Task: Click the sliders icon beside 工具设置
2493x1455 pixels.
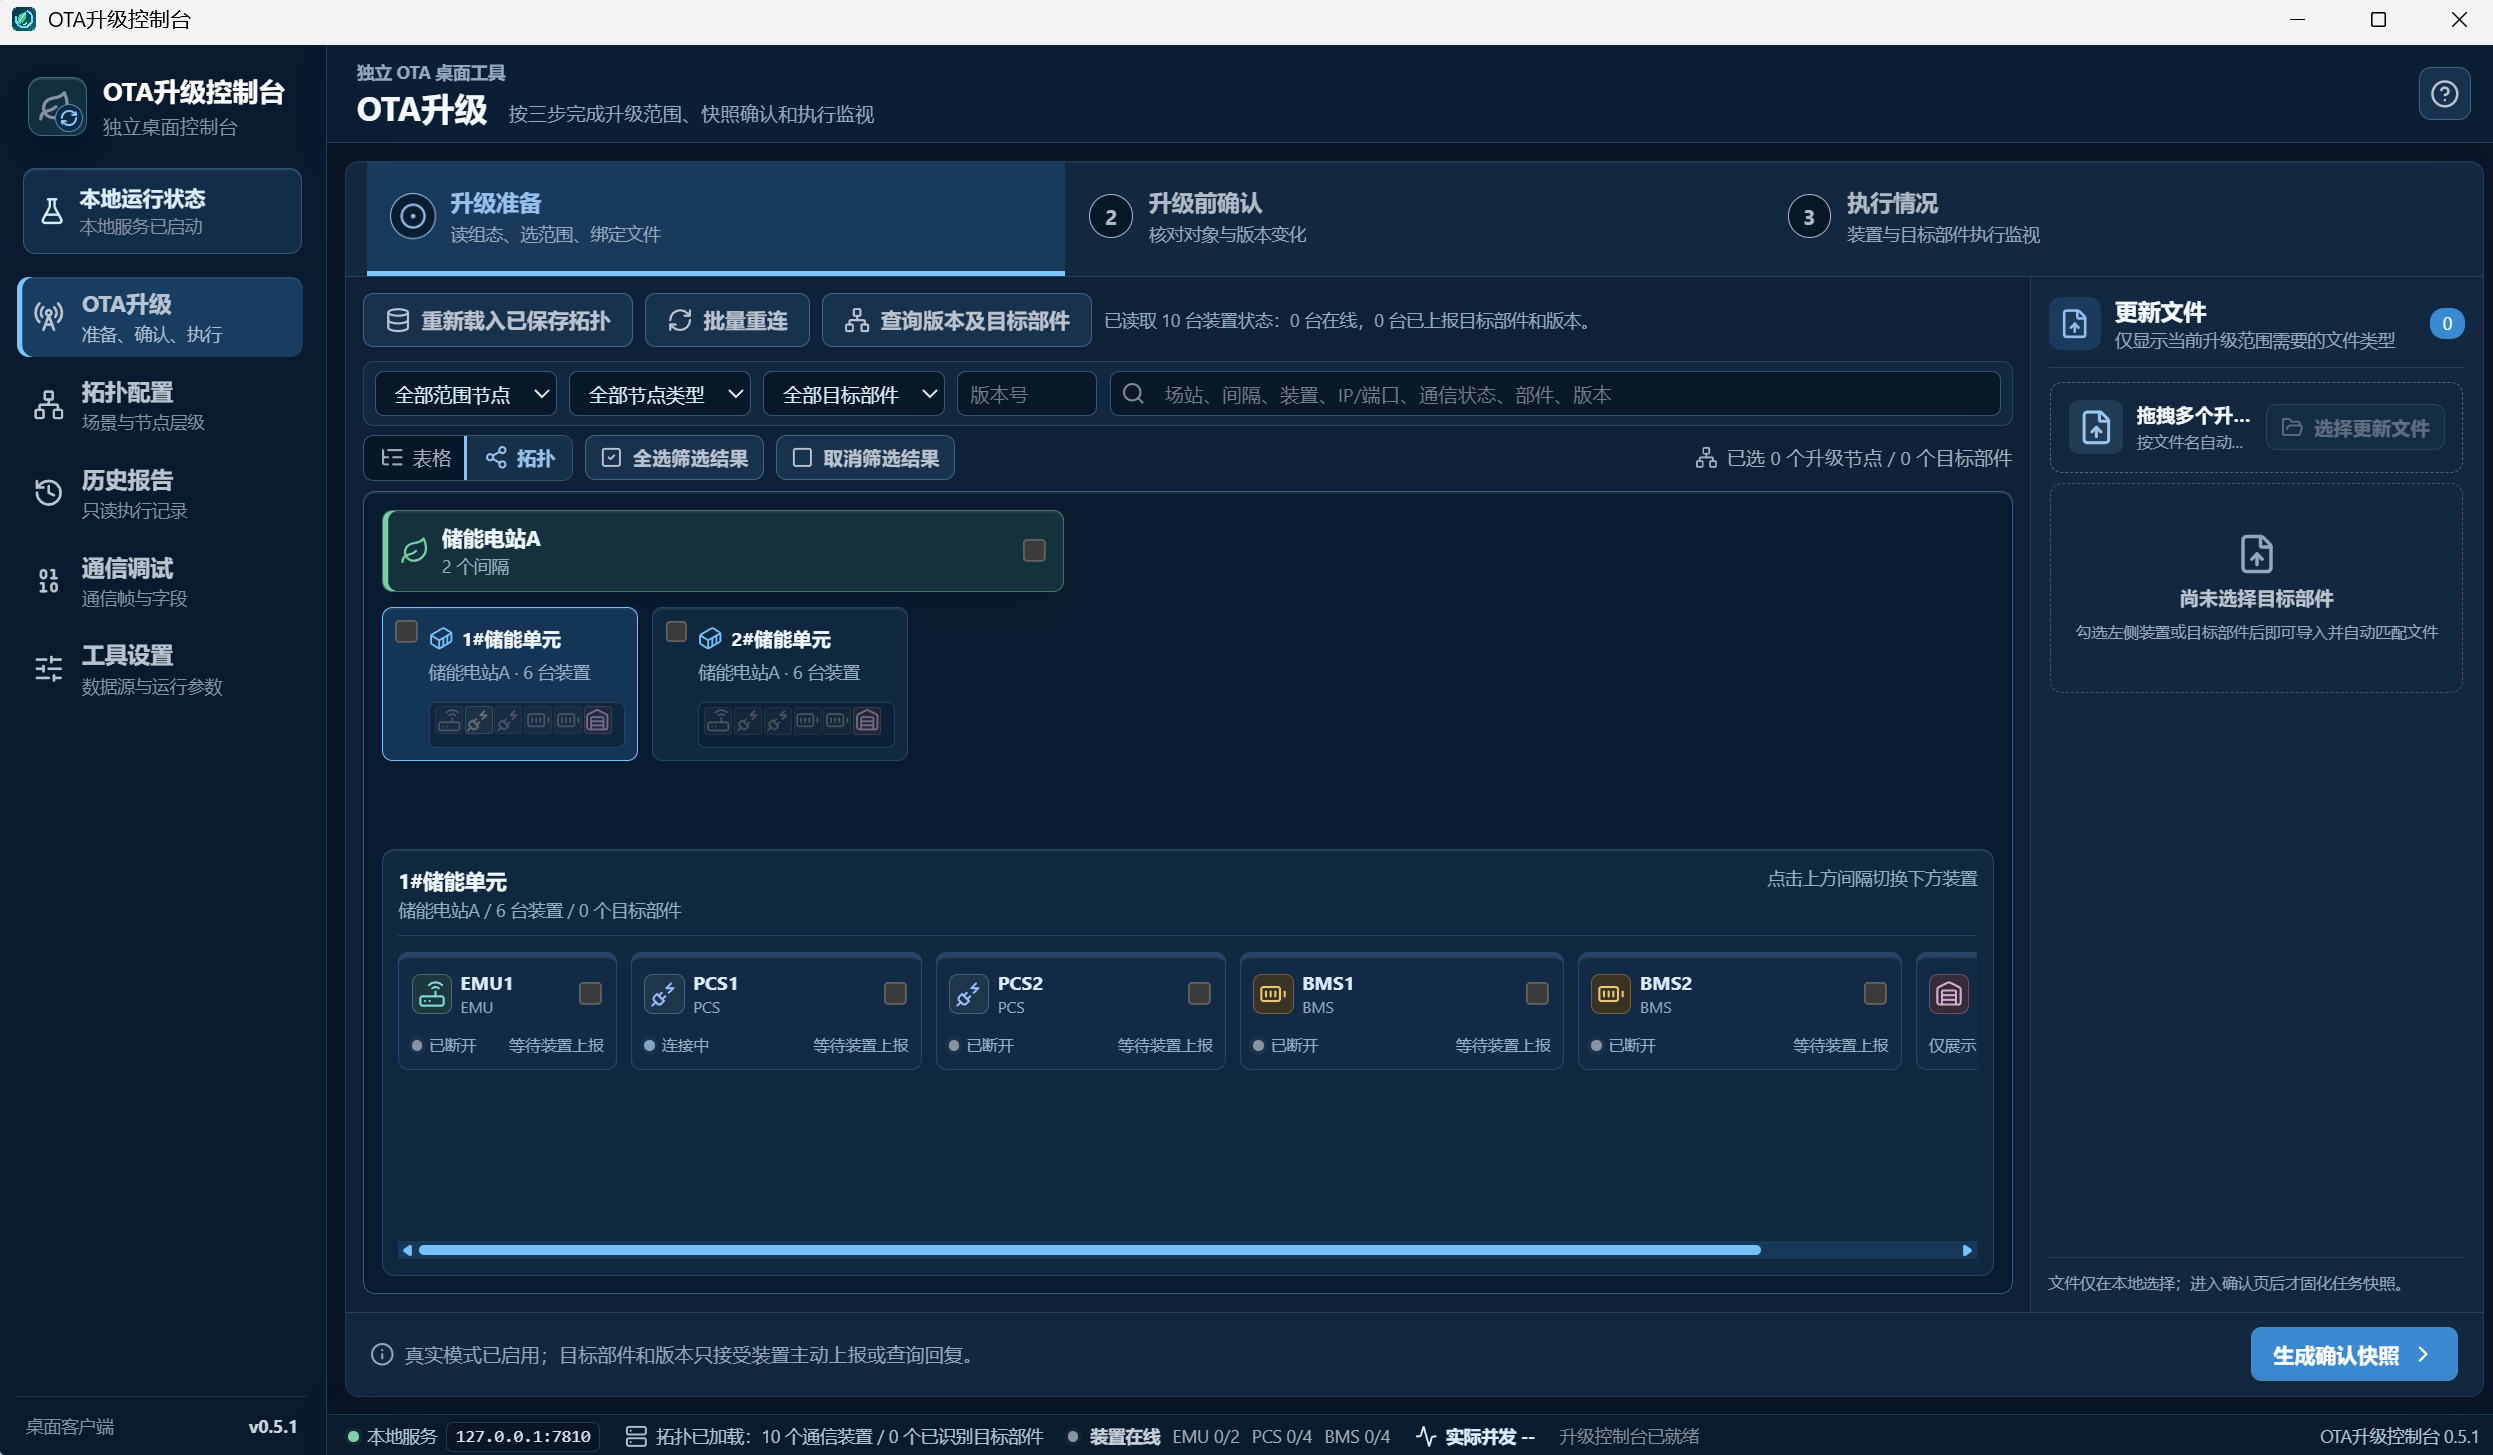Action: 49,669
